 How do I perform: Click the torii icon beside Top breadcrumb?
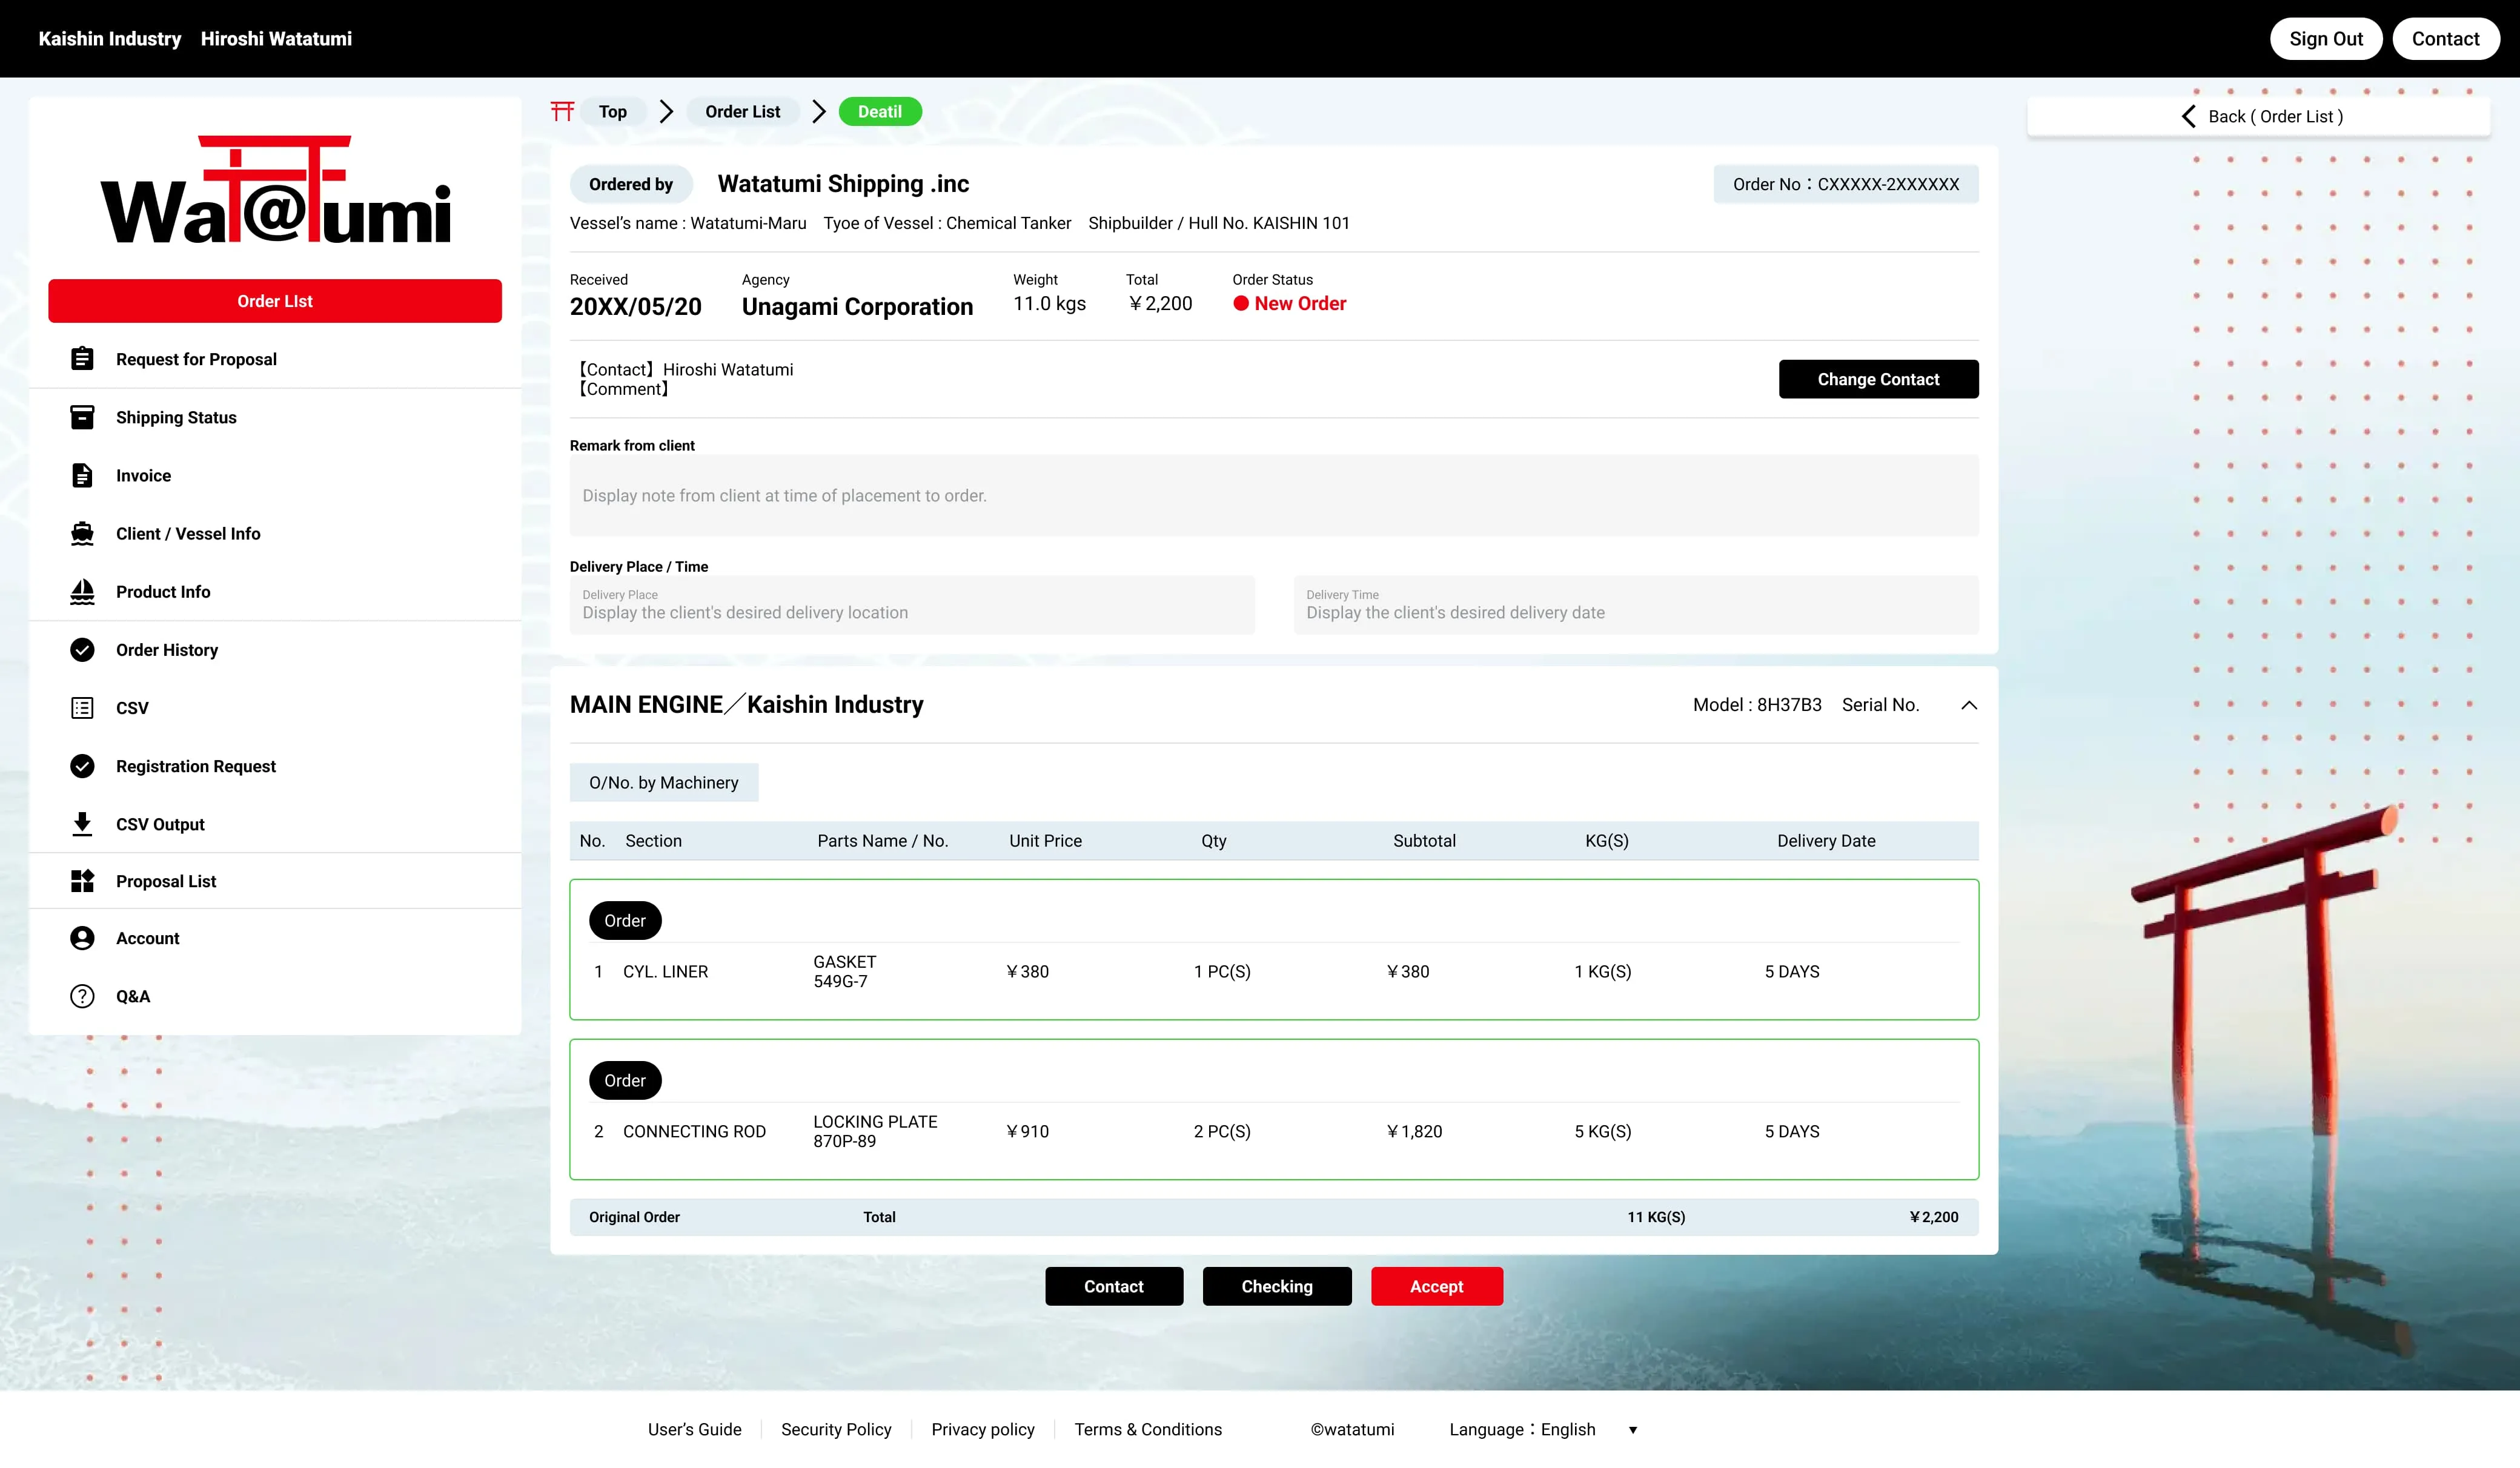coord(563,111)
